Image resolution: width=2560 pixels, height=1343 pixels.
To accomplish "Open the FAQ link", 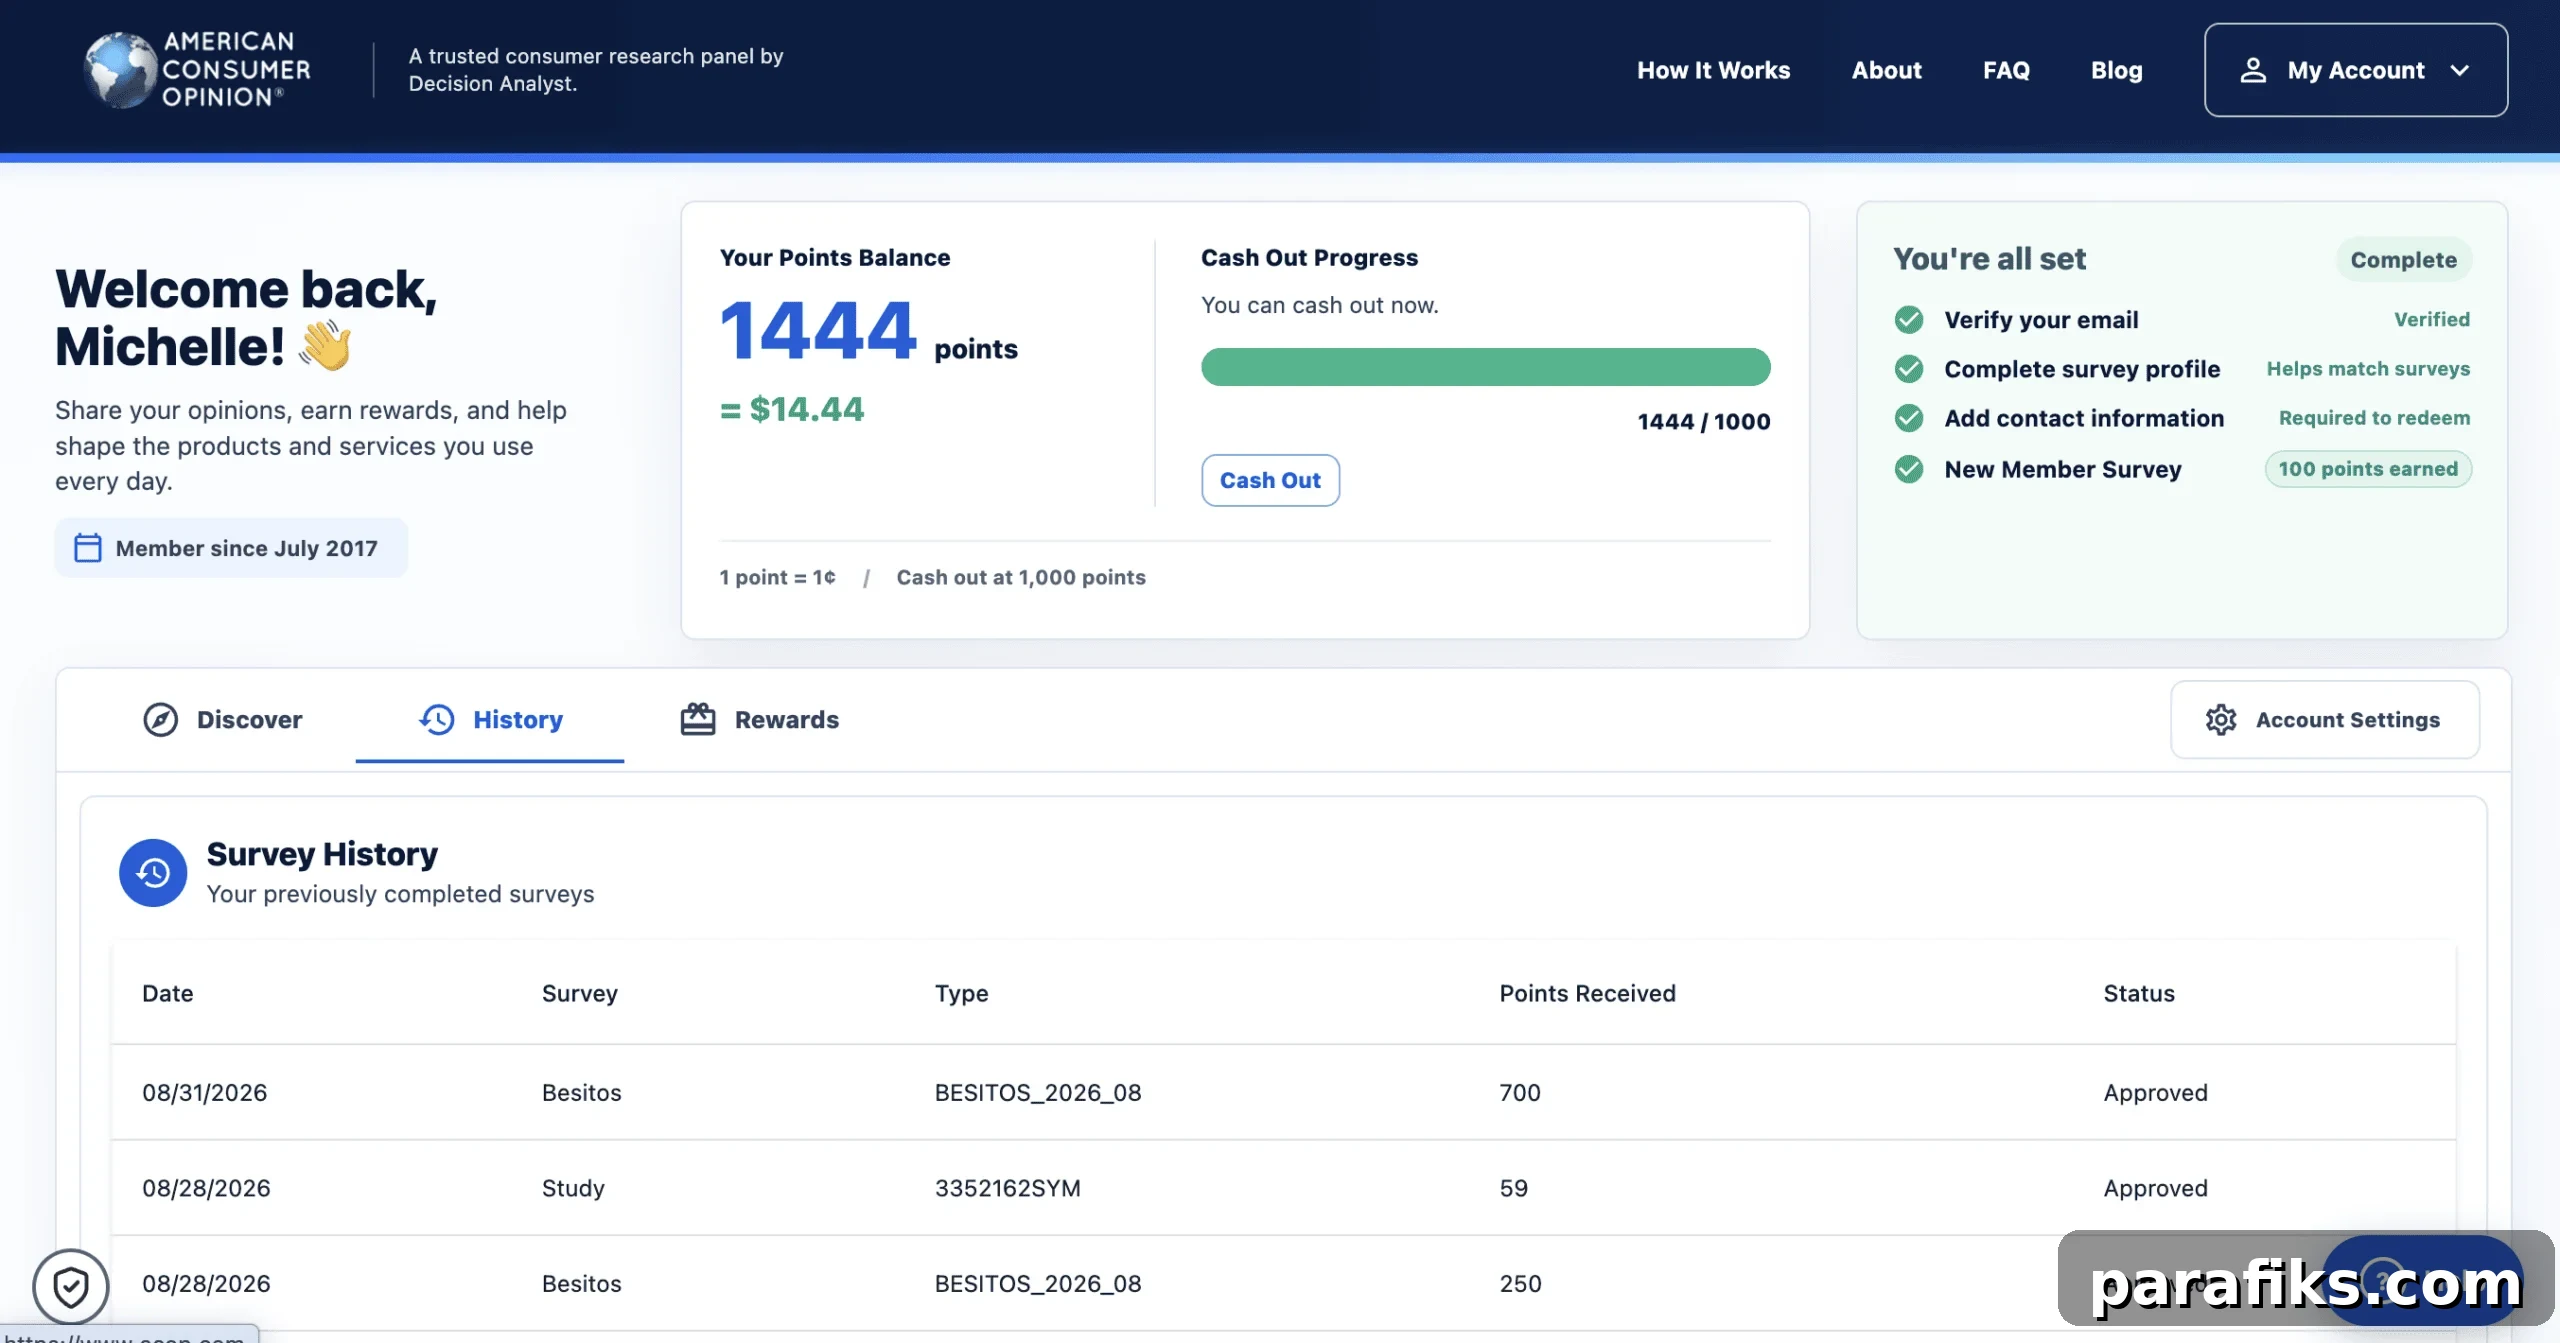I will click(x=2006, y=70).
